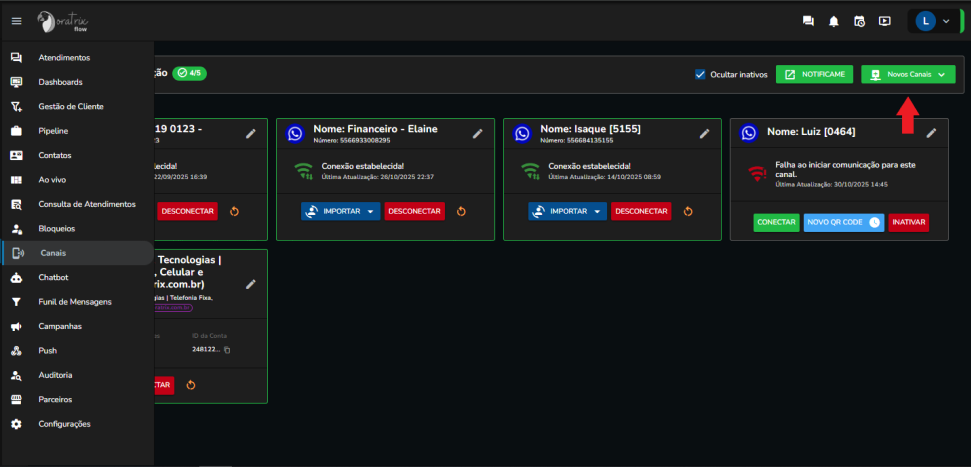Click the calendar clock icon in the header
The height and width of the screenshot is (467, 971).
pyautogui.click(x=859, y=21)
